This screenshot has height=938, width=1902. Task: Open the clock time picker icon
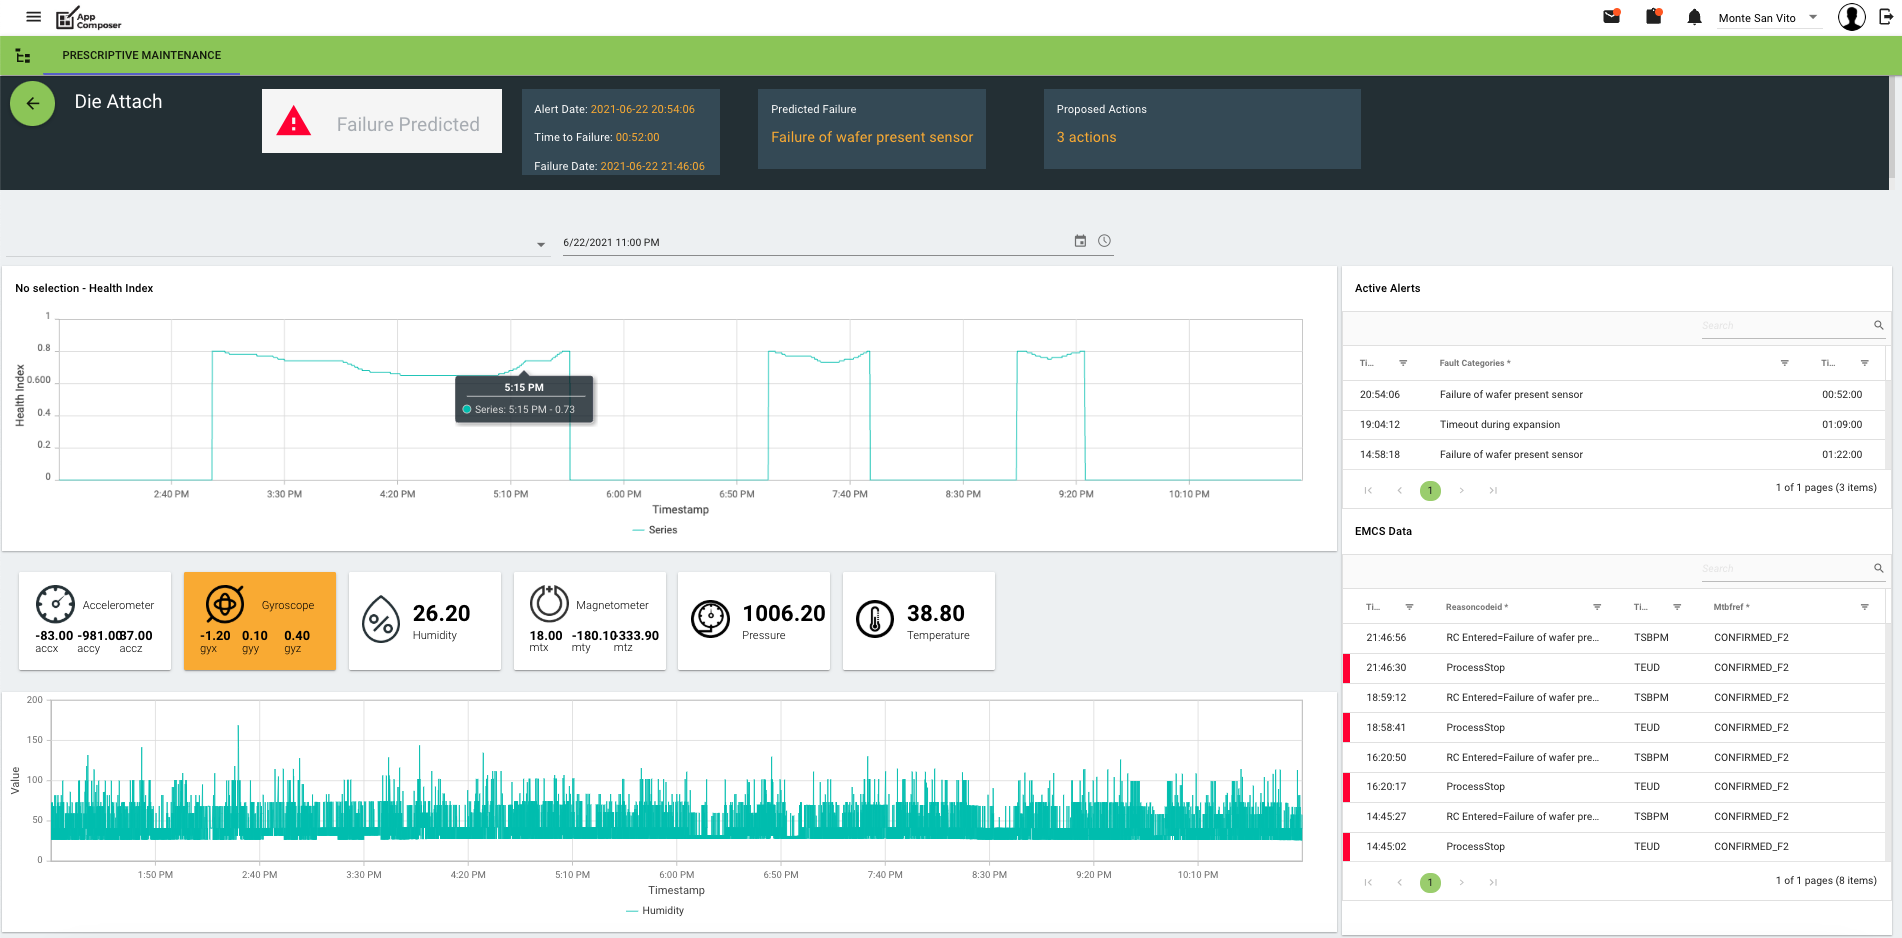click(x=1104, y=241)
